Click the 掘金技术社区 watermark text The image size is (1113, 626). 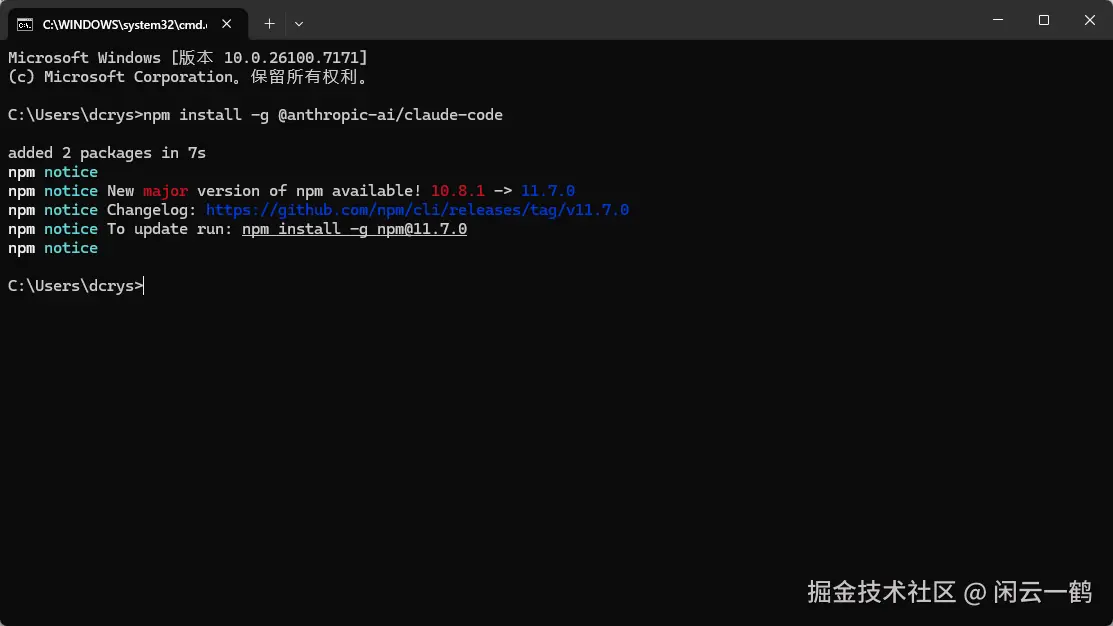pos(881,592)
